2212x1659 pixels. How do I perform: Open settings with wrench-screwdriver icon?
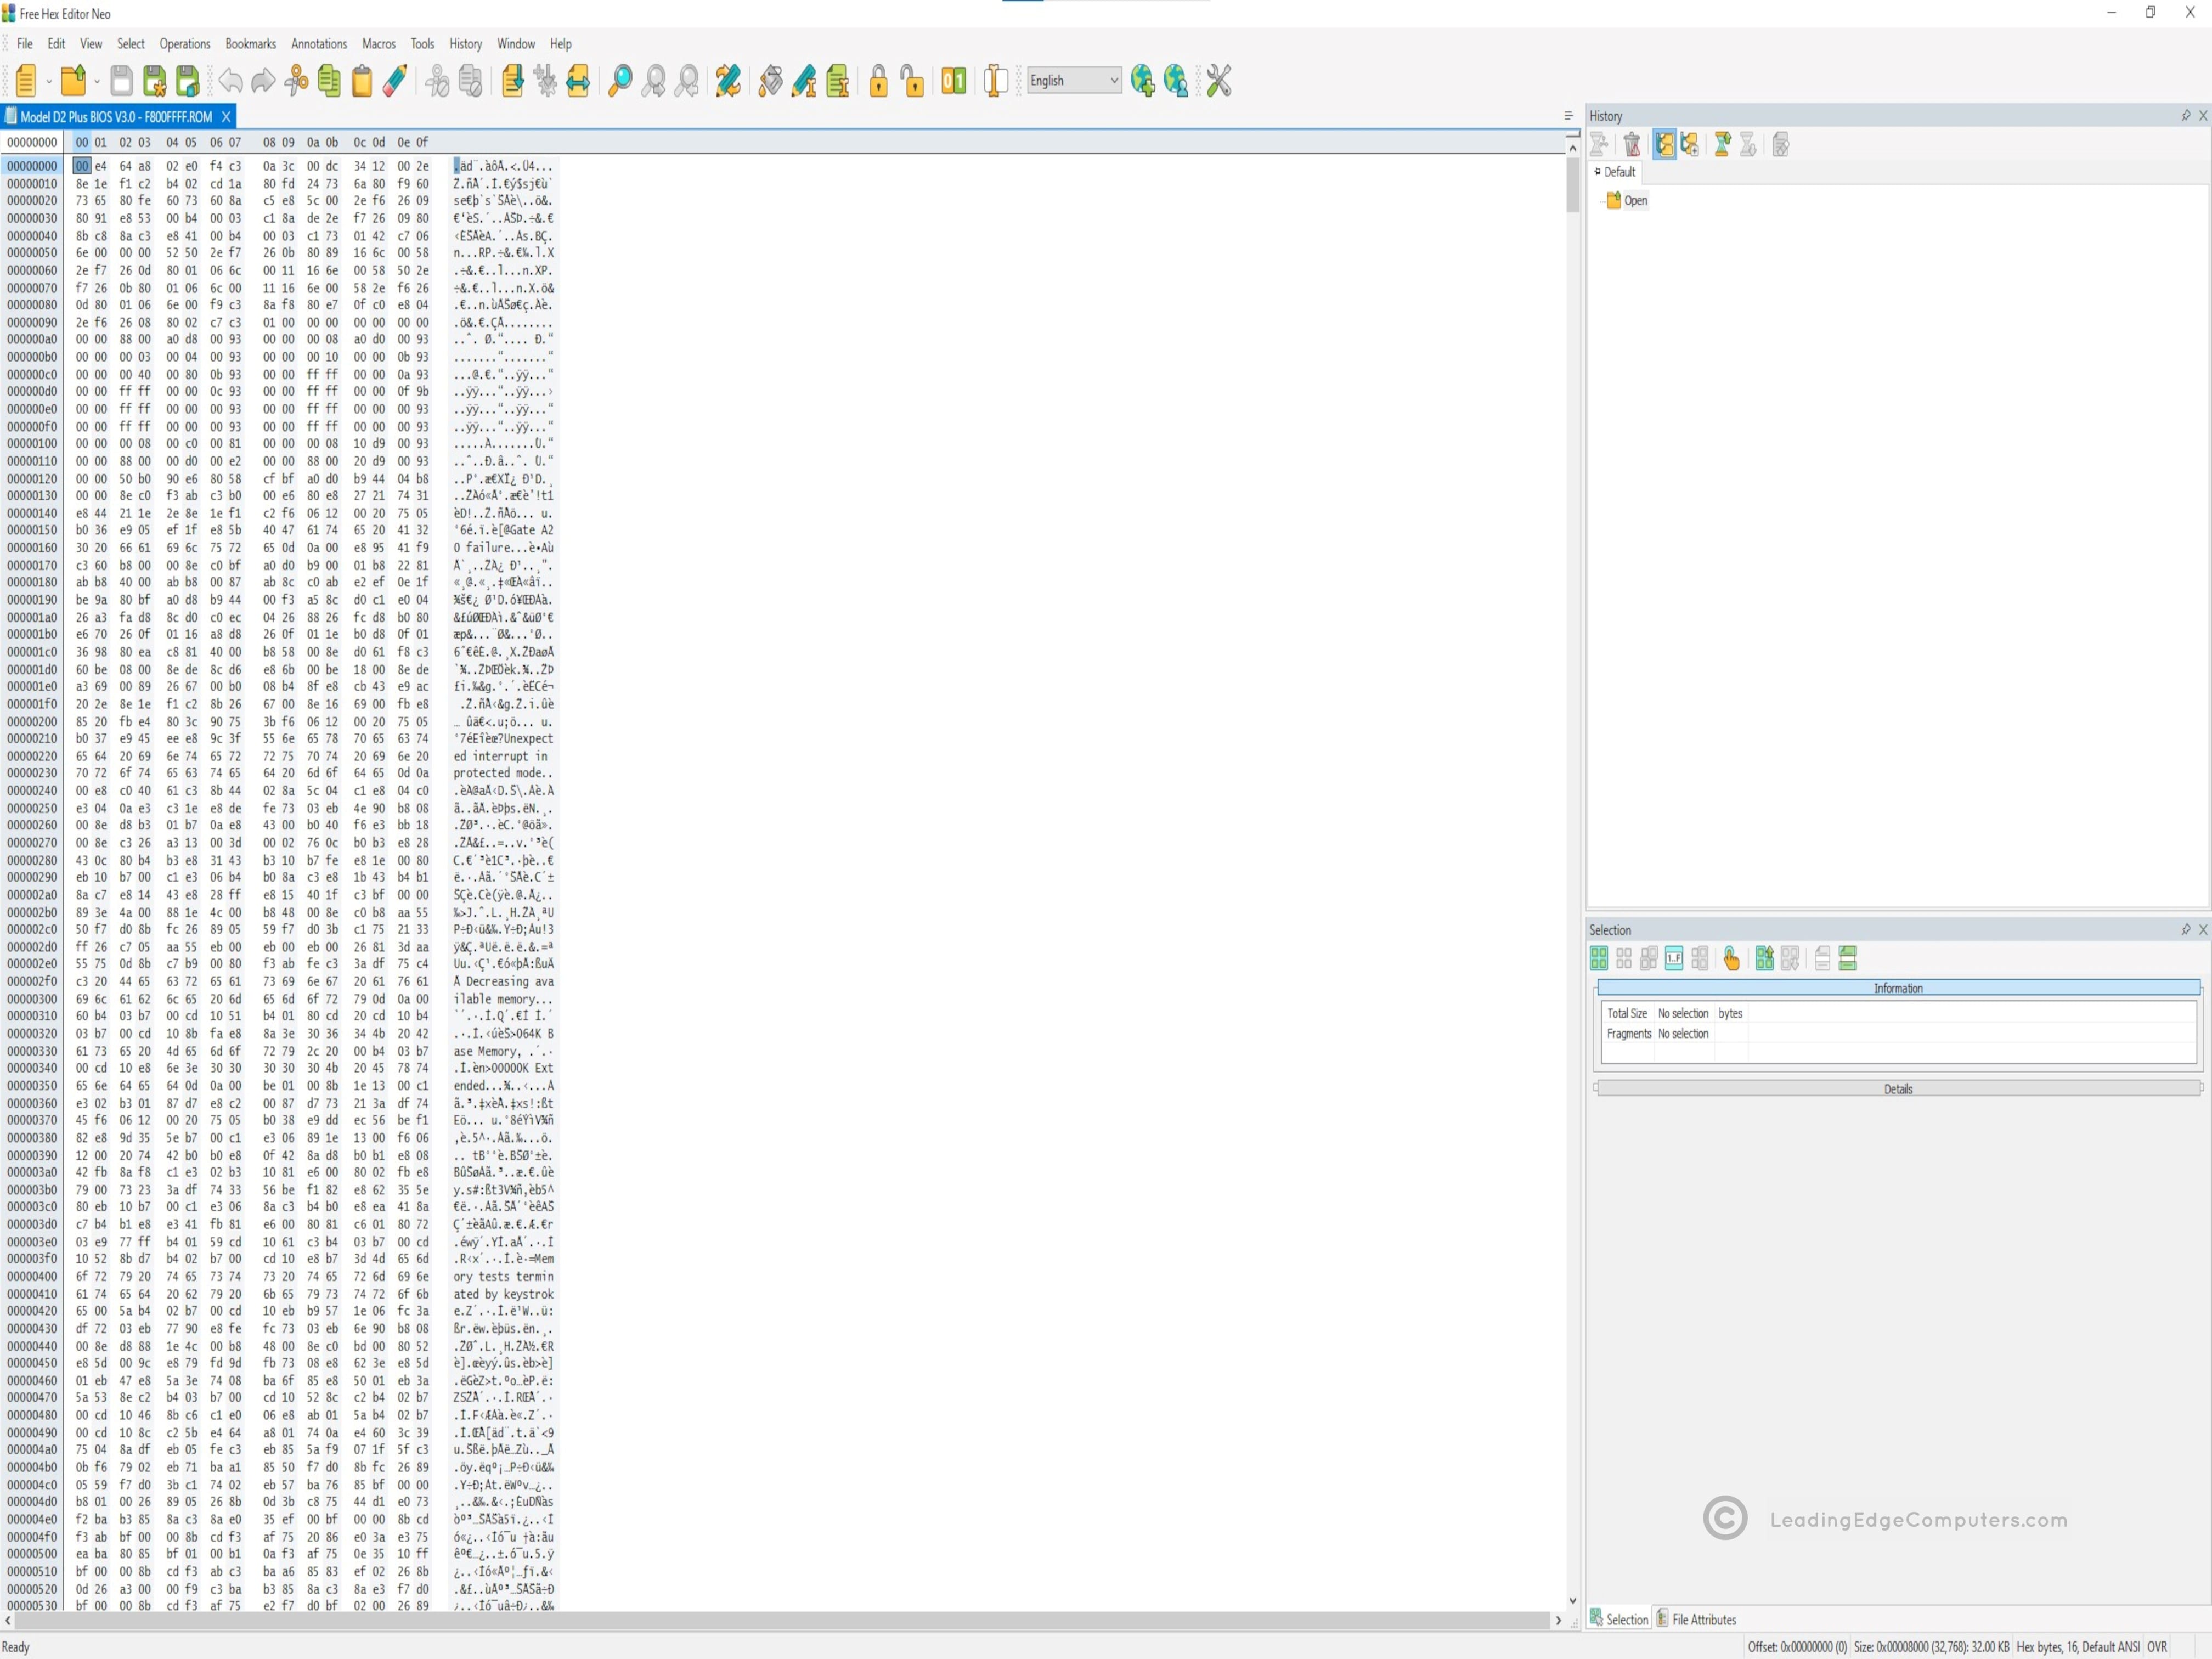pyautogui.click(x=1218, y=81)
